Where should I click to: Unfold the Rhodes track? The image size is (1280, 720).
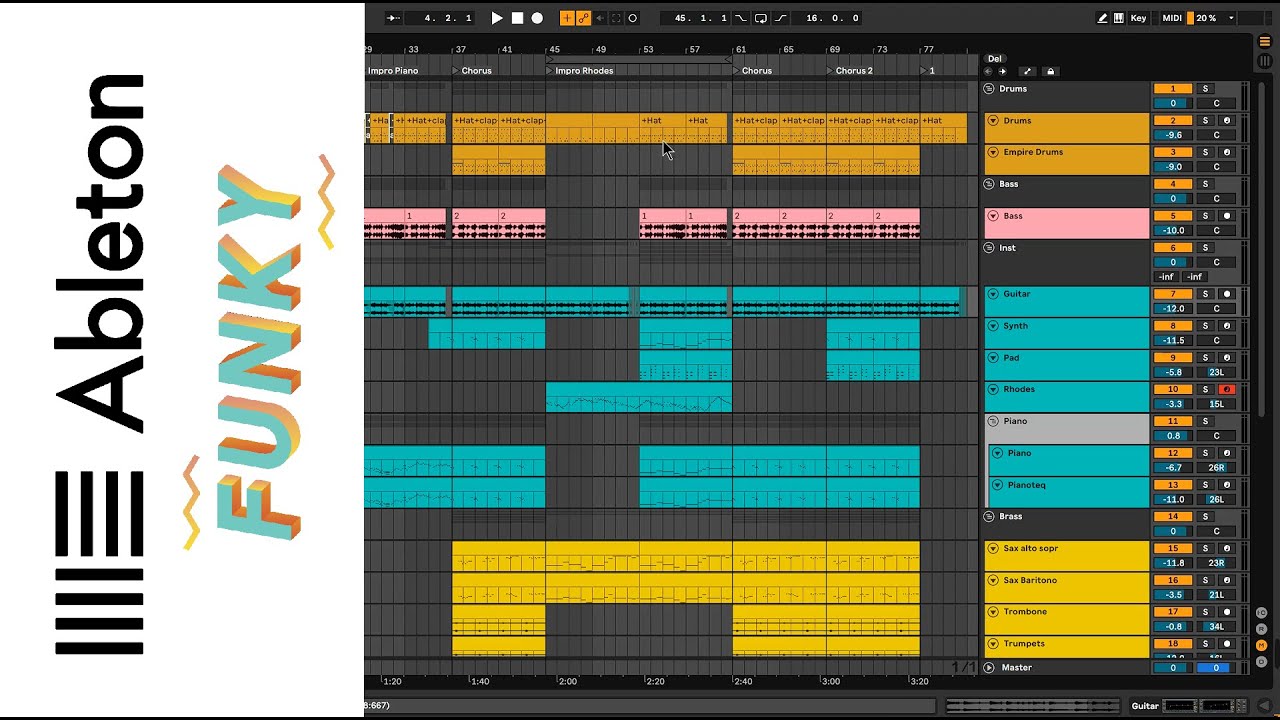click(x=993, y=389)
